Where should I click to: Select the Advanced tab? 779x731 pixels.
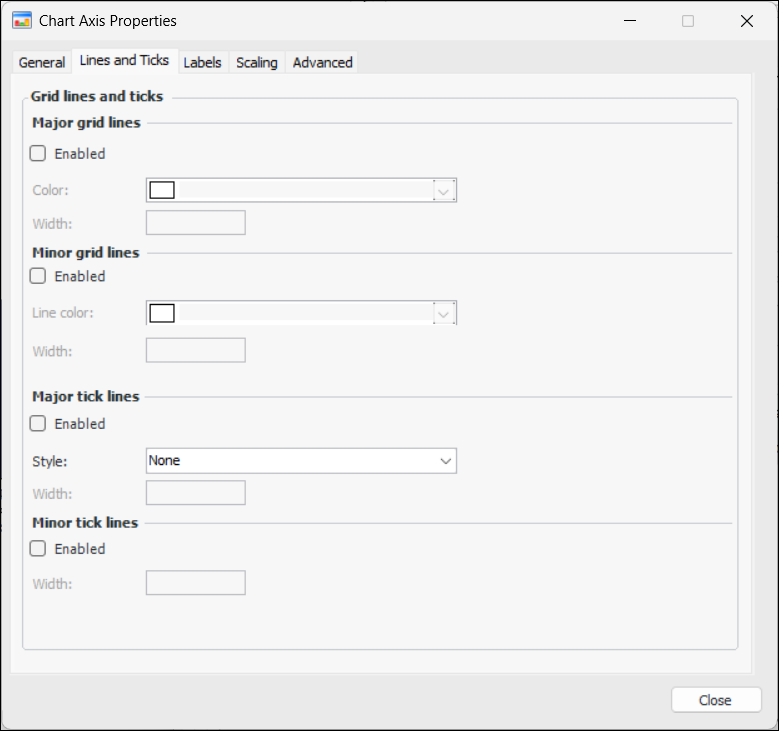322,62
